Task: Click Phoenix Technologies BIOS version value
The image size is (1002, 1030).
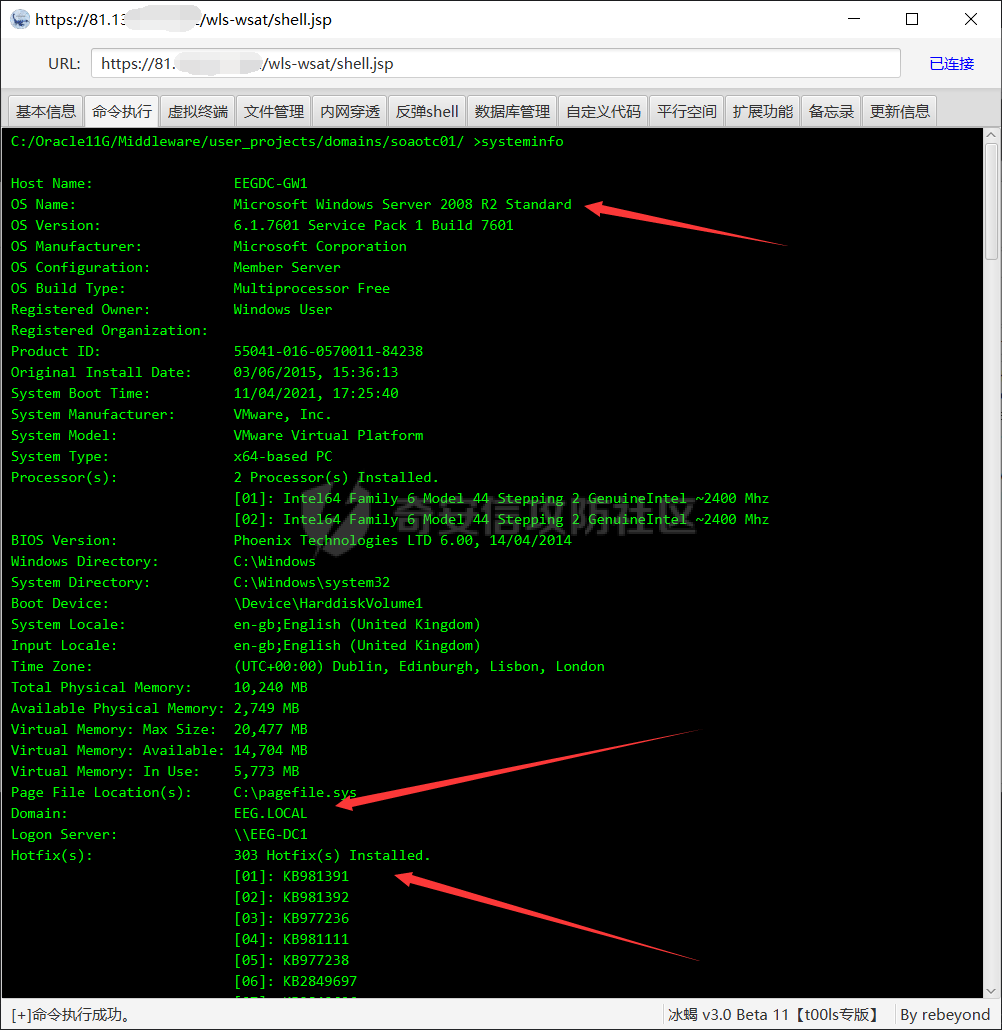Action: tap(402, 541)
